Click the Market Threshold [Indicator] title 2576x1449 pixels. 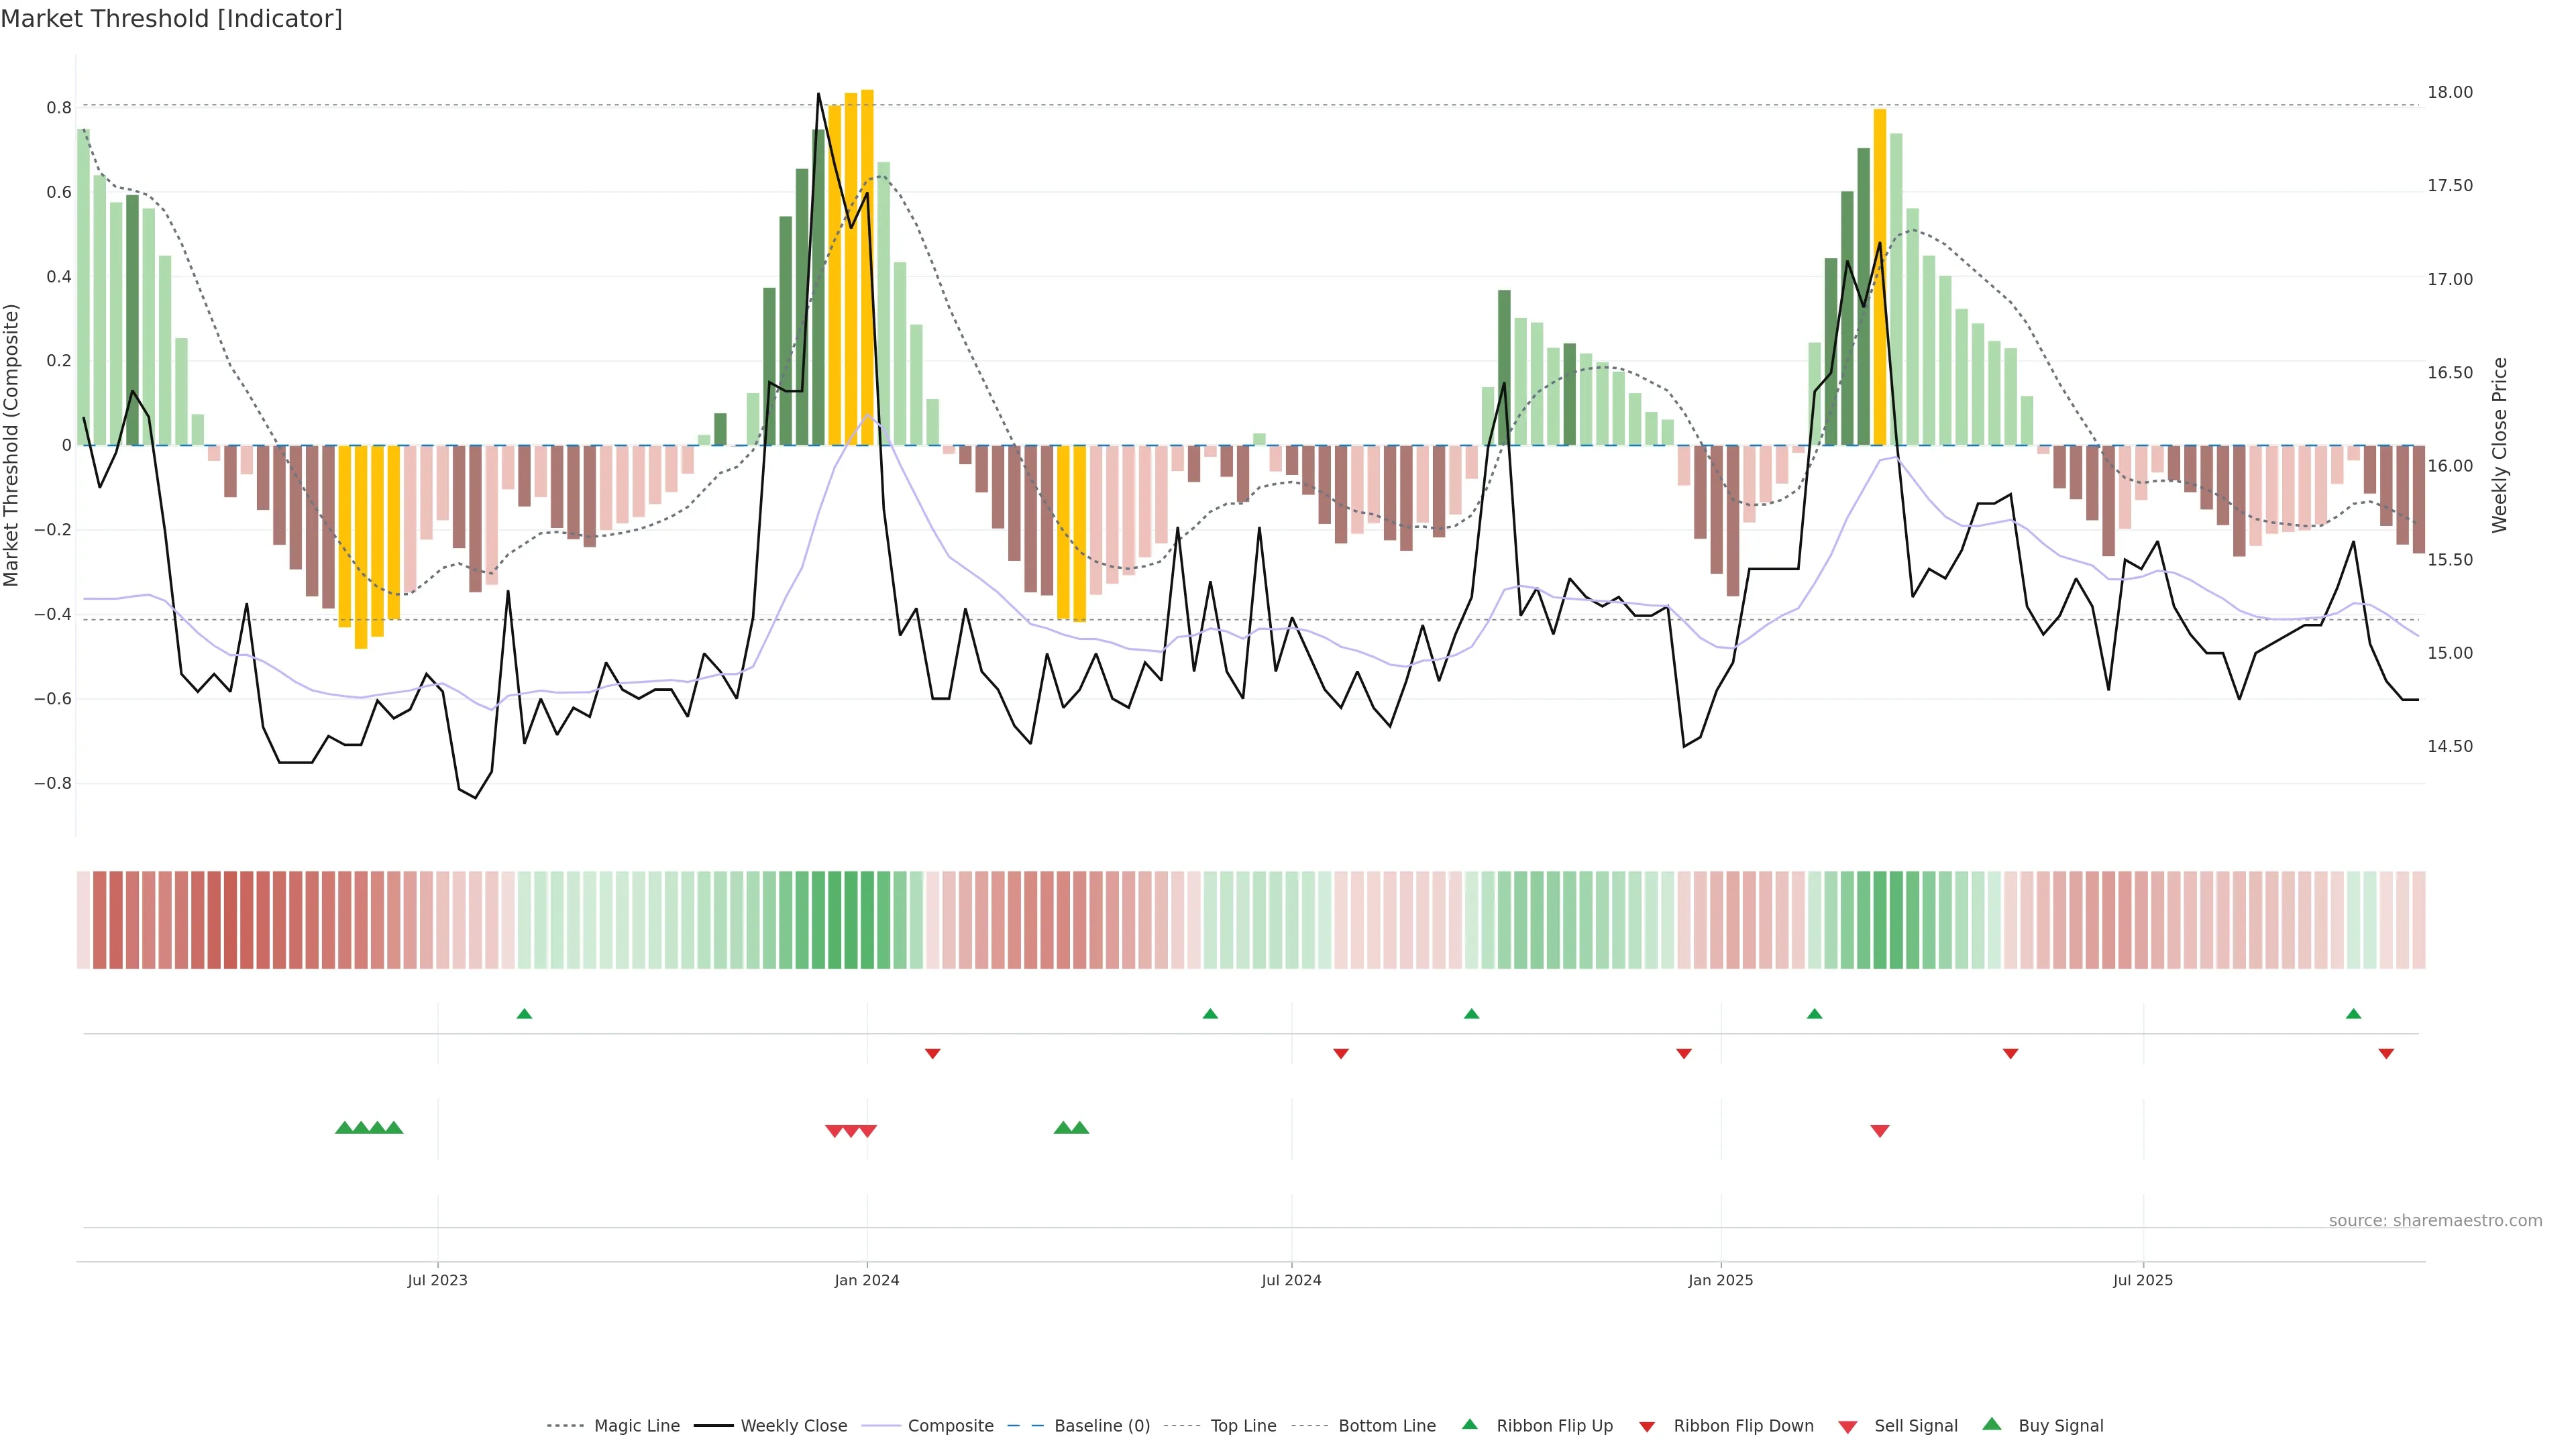tap(171, 19)
